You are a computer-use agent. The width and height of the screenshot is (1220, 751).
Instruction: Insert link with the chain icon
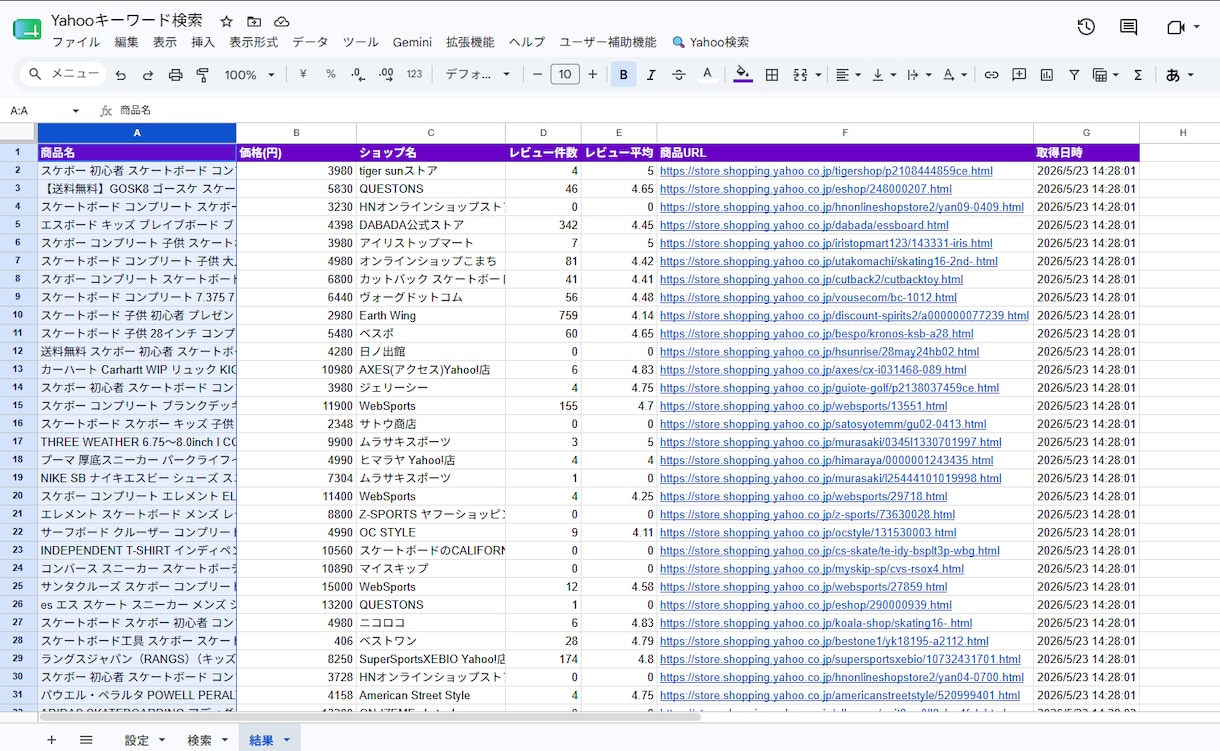pyautogui.click(x=991, y=75)
